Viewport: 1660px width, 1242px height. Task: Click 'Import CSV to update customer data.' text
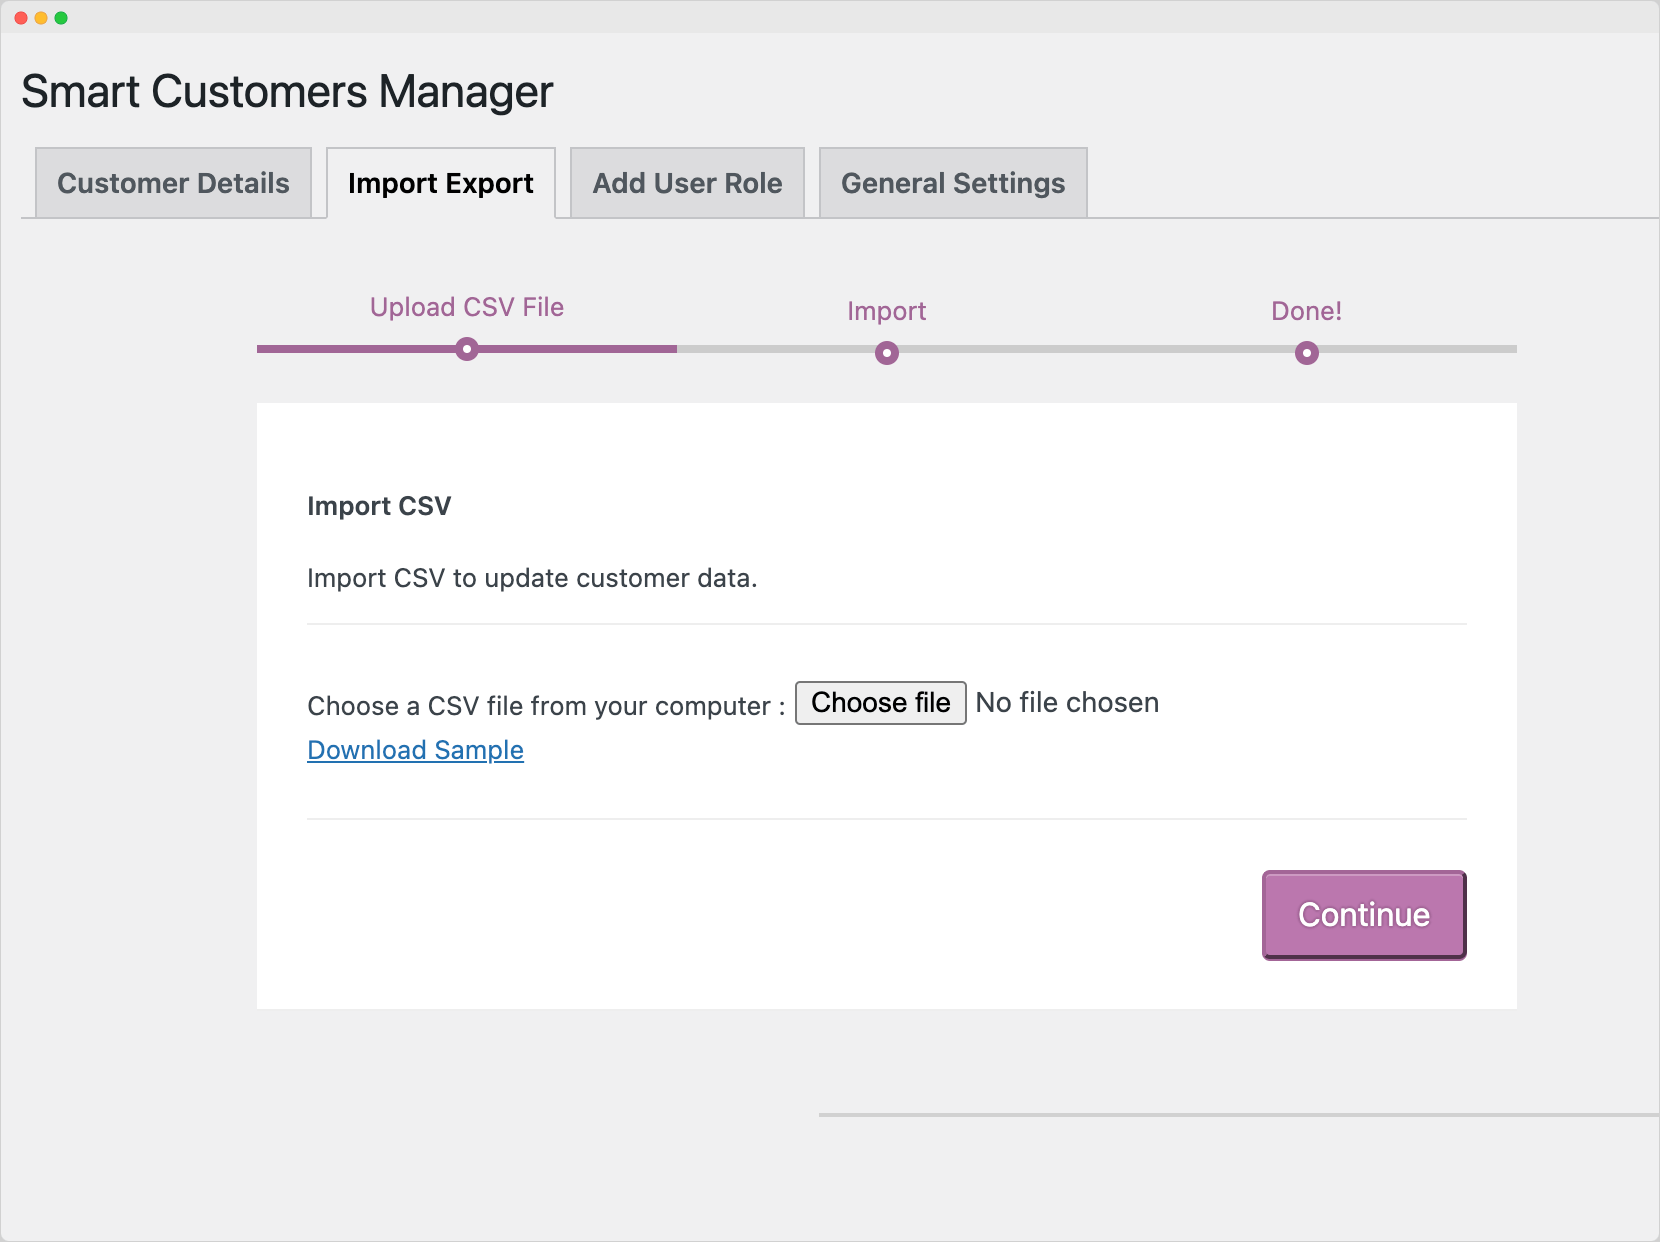532,578
